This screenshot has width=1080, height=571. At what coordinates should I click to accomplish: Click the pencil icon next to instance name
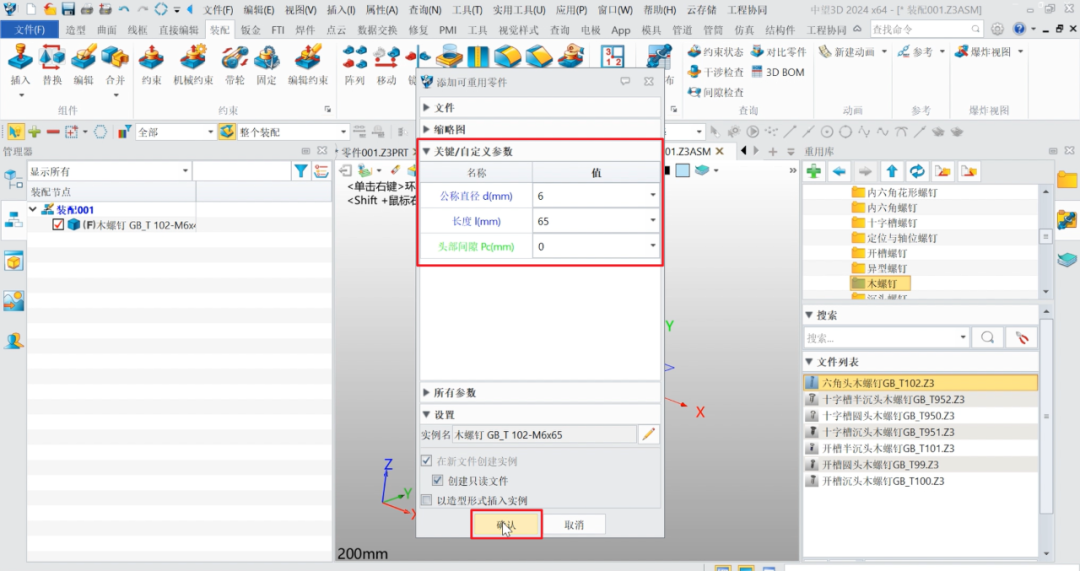point(648,434)
